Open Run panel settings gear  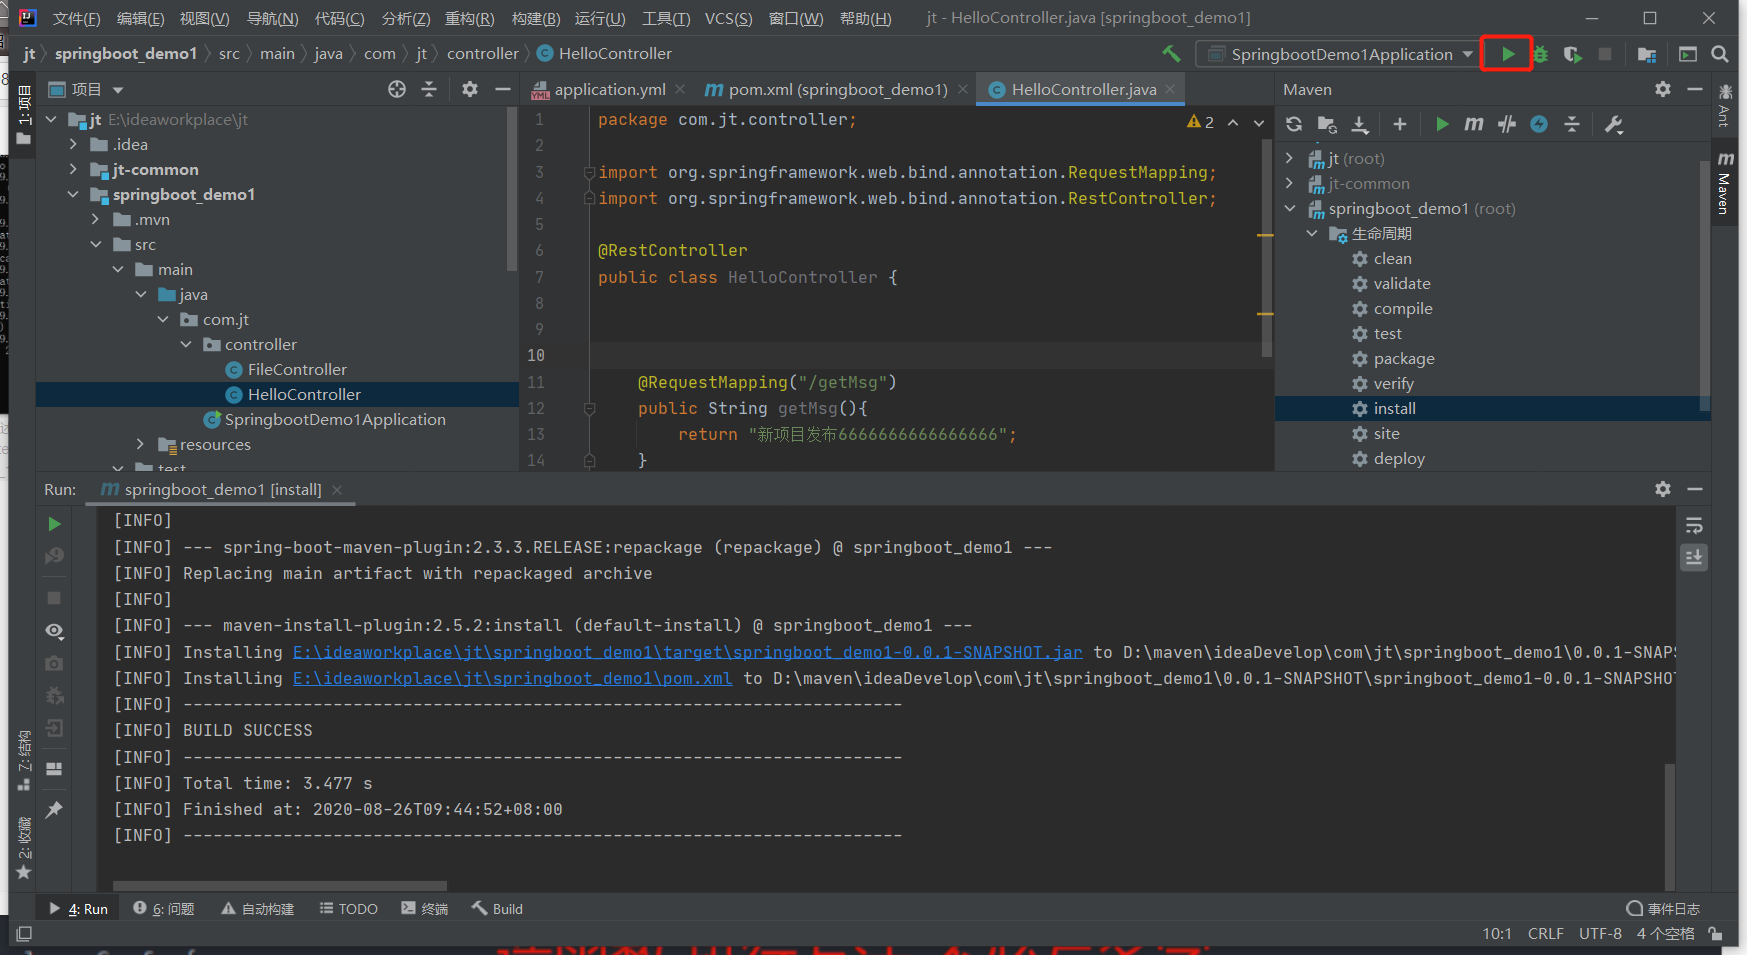(1663, 489)
